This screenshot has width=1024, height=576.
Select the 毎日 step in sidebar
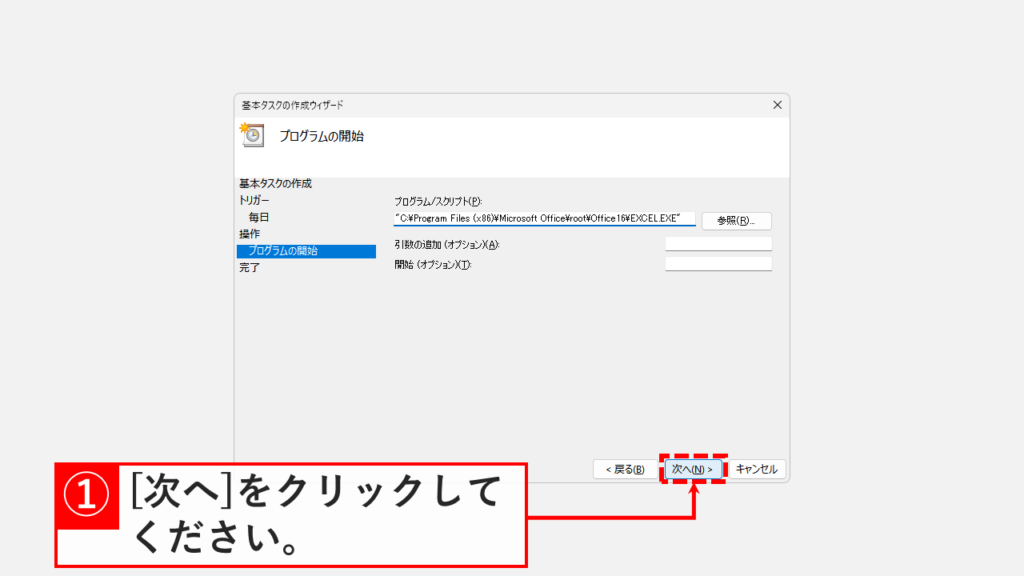point(259,217)
